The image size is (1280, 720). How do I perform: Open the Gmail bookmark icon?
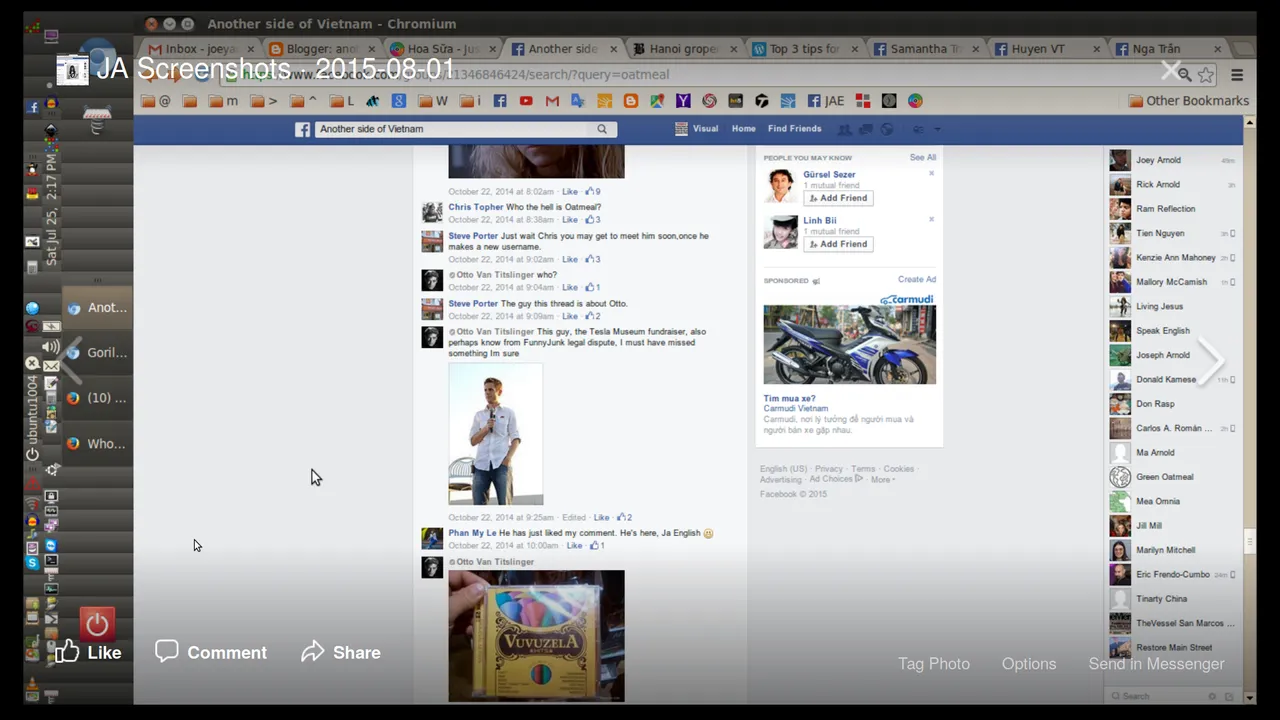click(552, 101)
